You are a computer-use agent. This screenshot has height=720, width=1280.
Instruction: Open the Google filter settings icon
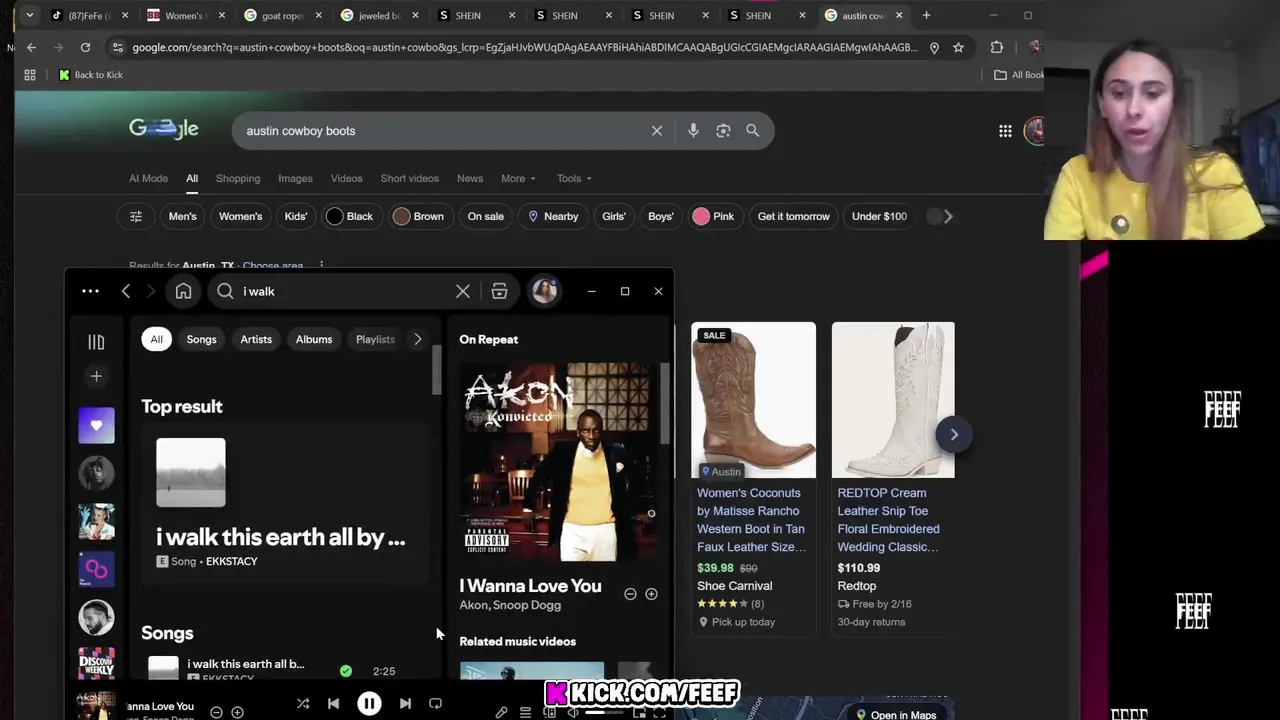click(x=136, y=216)
